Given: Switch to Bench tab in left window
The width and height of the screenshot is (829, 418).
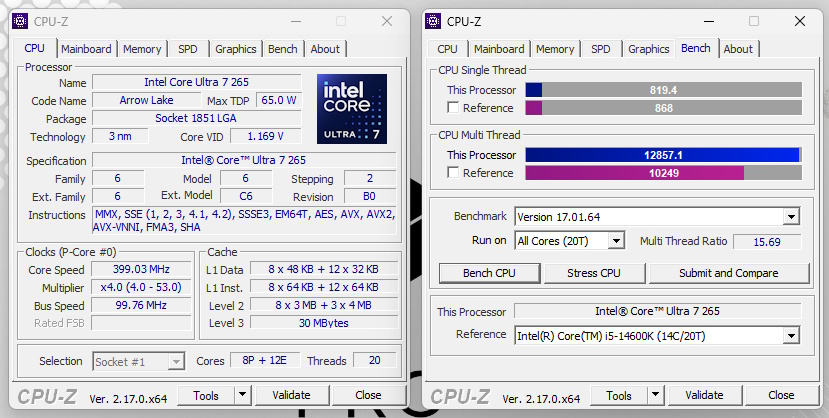Looking at the screenshot, I should pos(283,49).
